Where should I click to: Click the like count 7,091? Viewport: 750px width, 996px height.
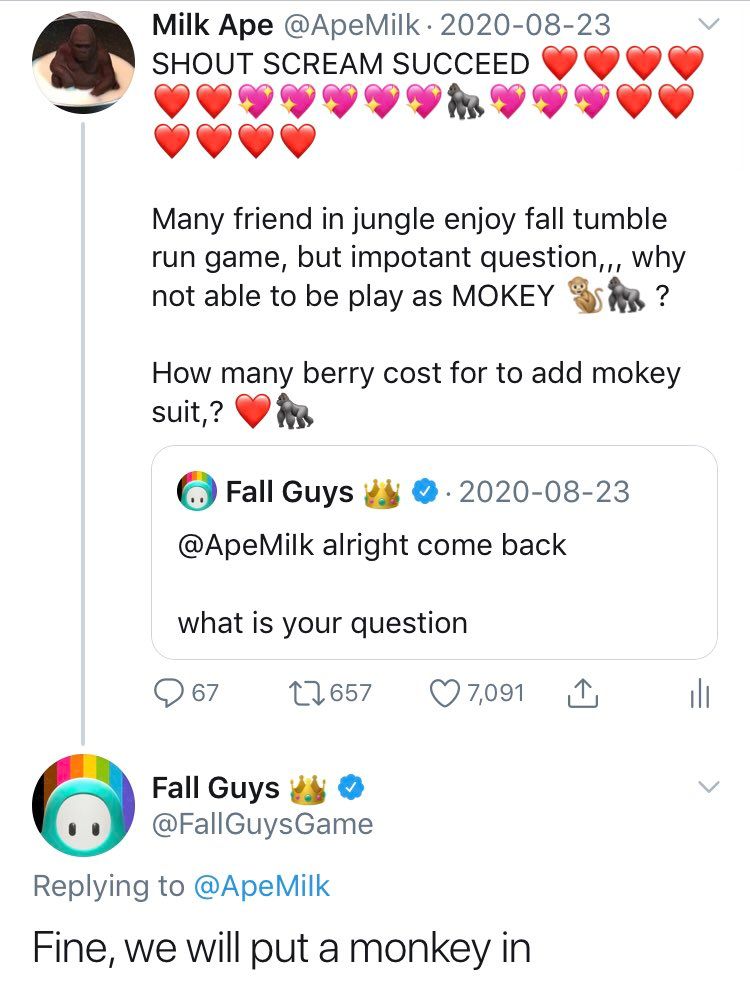(x=493, y=692)
